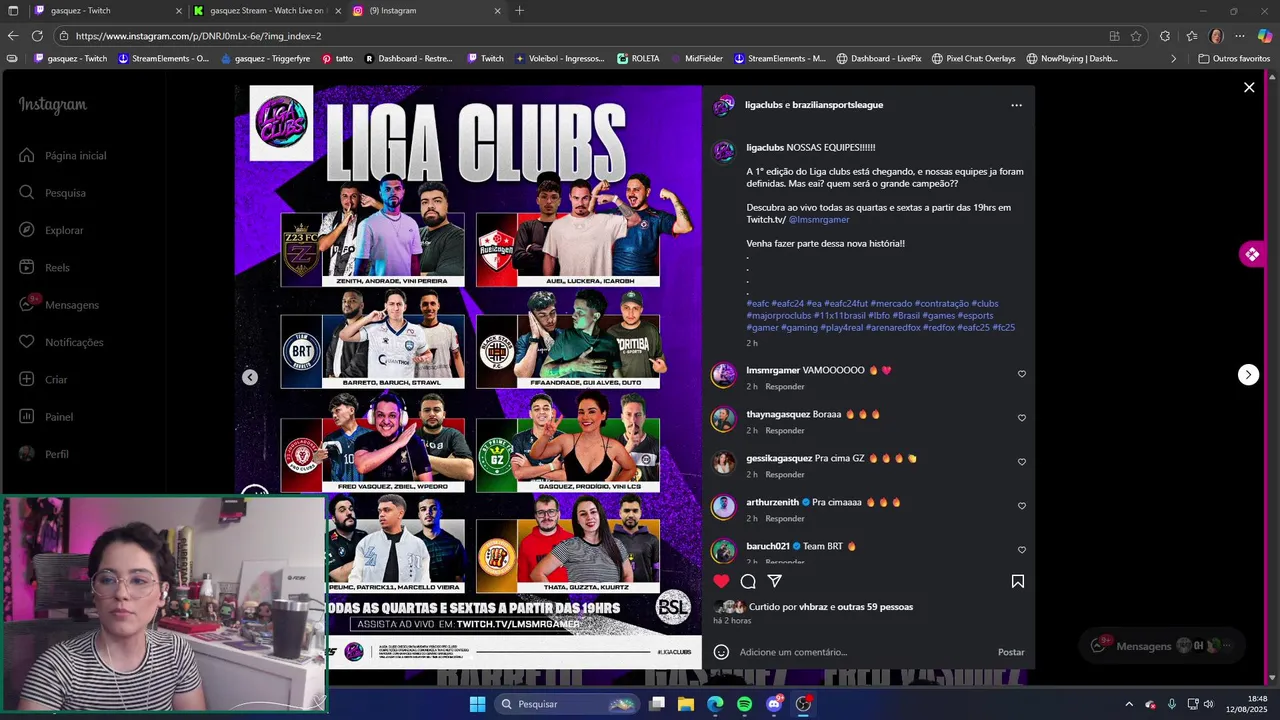Screen dimensions: 1280x720
Task: Open Notificações in sidebar
Action: tap(61, 342)
